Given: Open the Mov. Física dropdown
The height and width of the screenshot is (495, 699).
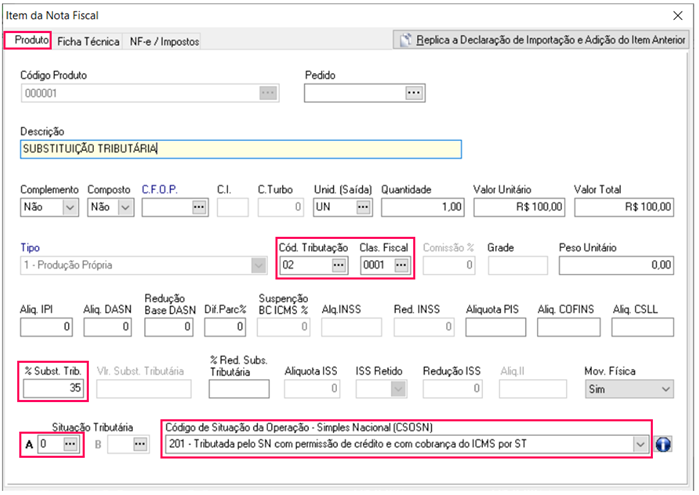Looking at the screenshot, I should [664, 387].
